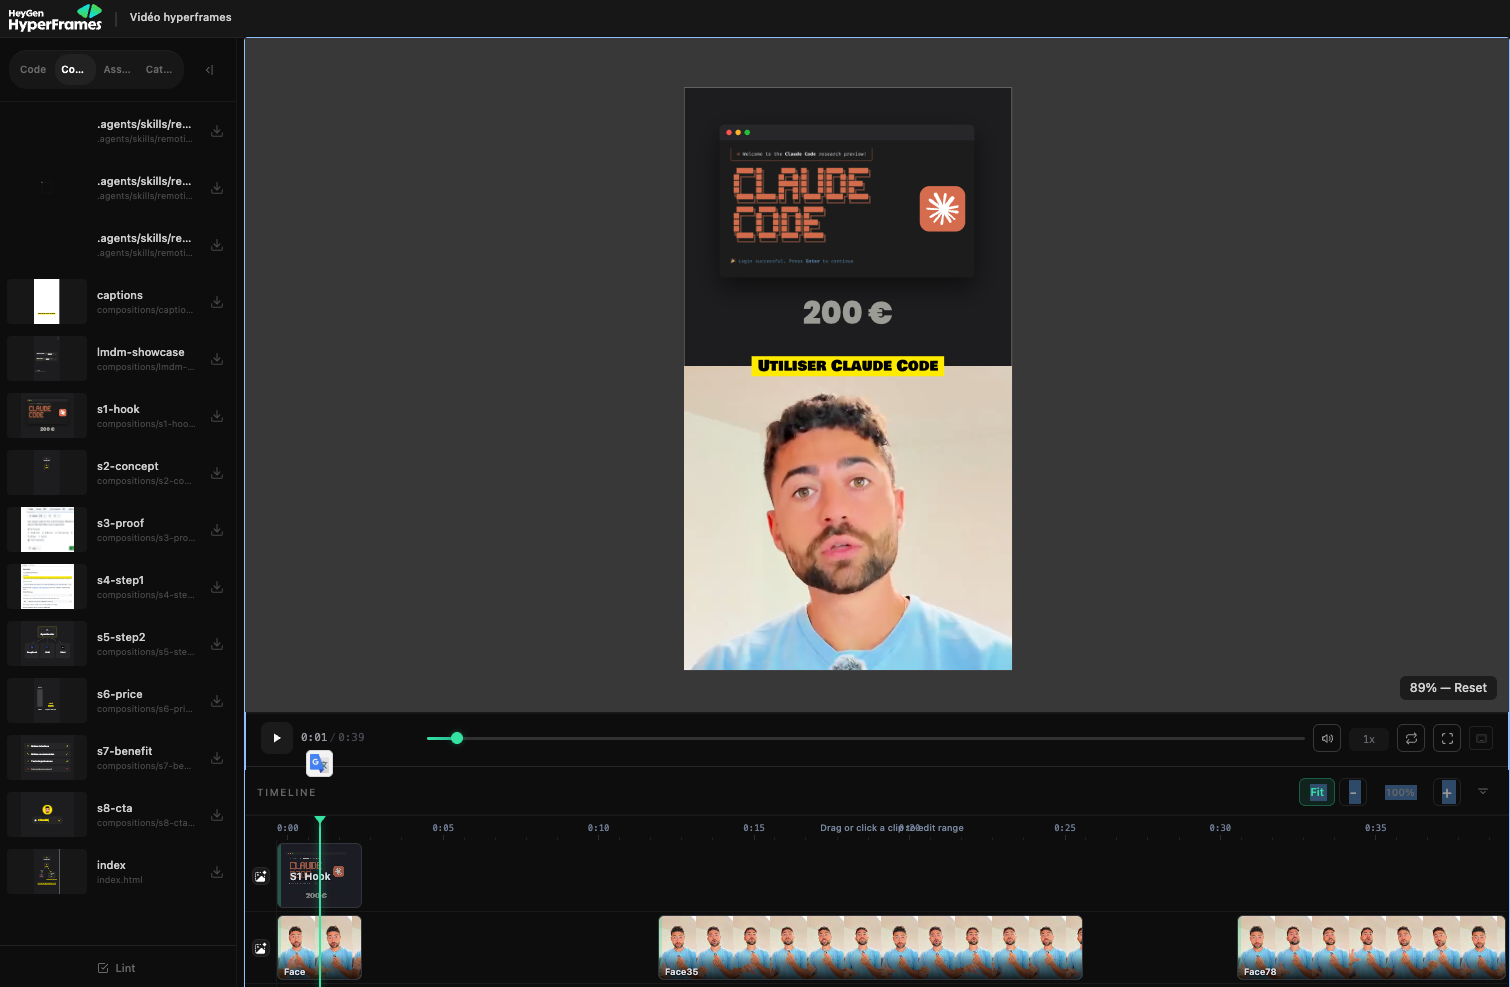The image size is (1510, 987).
Task: Download the index composition
Action: coord(217,872)
